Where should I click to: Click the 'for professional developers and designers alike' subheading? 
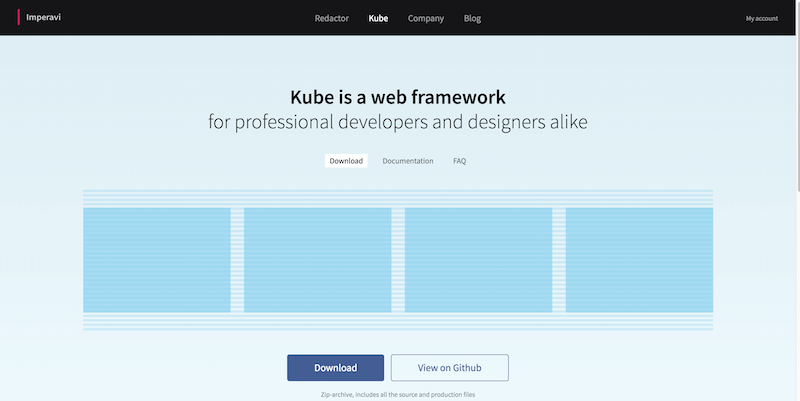tap(398, 122)
